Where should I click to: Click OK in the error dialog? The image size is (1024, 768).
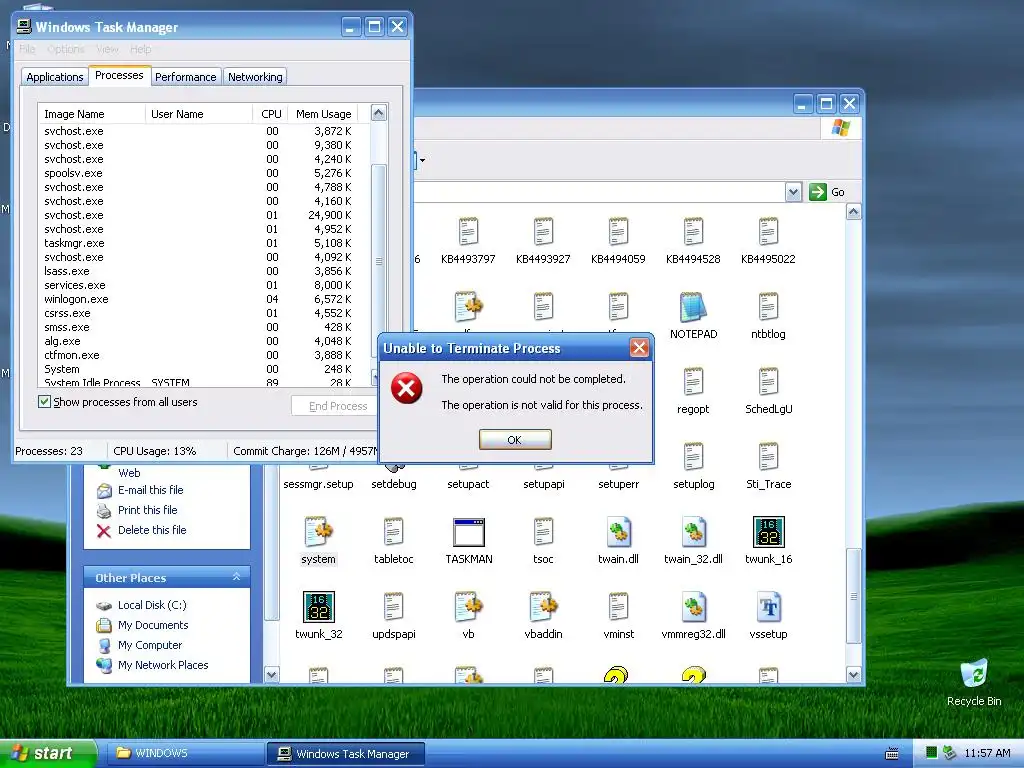click(x=515, y=440)
